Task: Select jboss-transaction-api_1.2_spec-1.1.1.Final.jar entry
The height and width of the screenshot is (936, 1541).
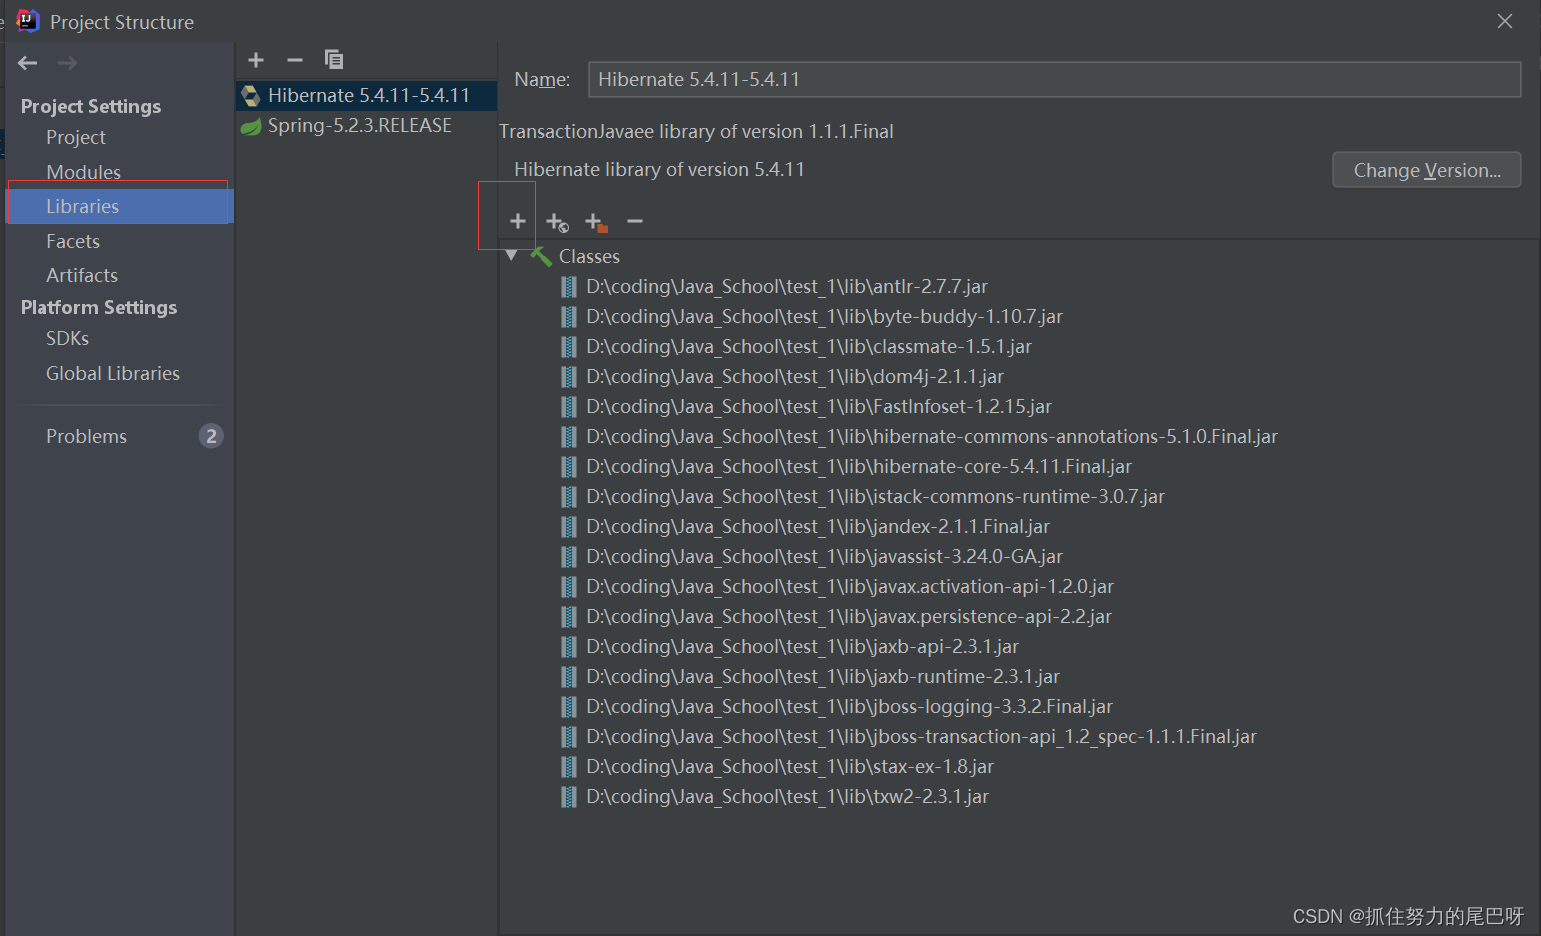Action: click(x=921, y=737)
